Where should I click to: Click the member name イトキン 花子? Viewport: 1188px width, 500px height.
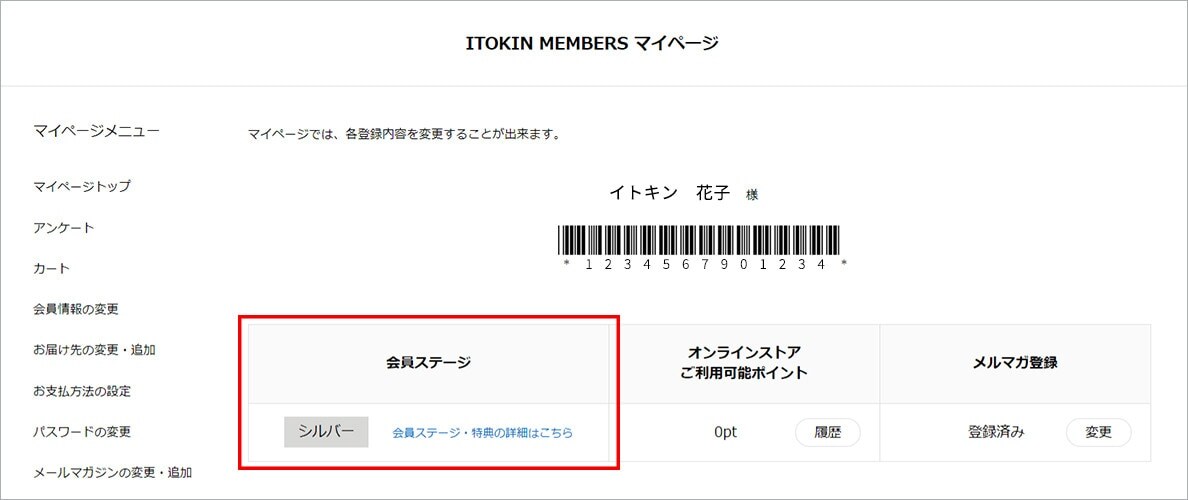(x=670, y=193)
